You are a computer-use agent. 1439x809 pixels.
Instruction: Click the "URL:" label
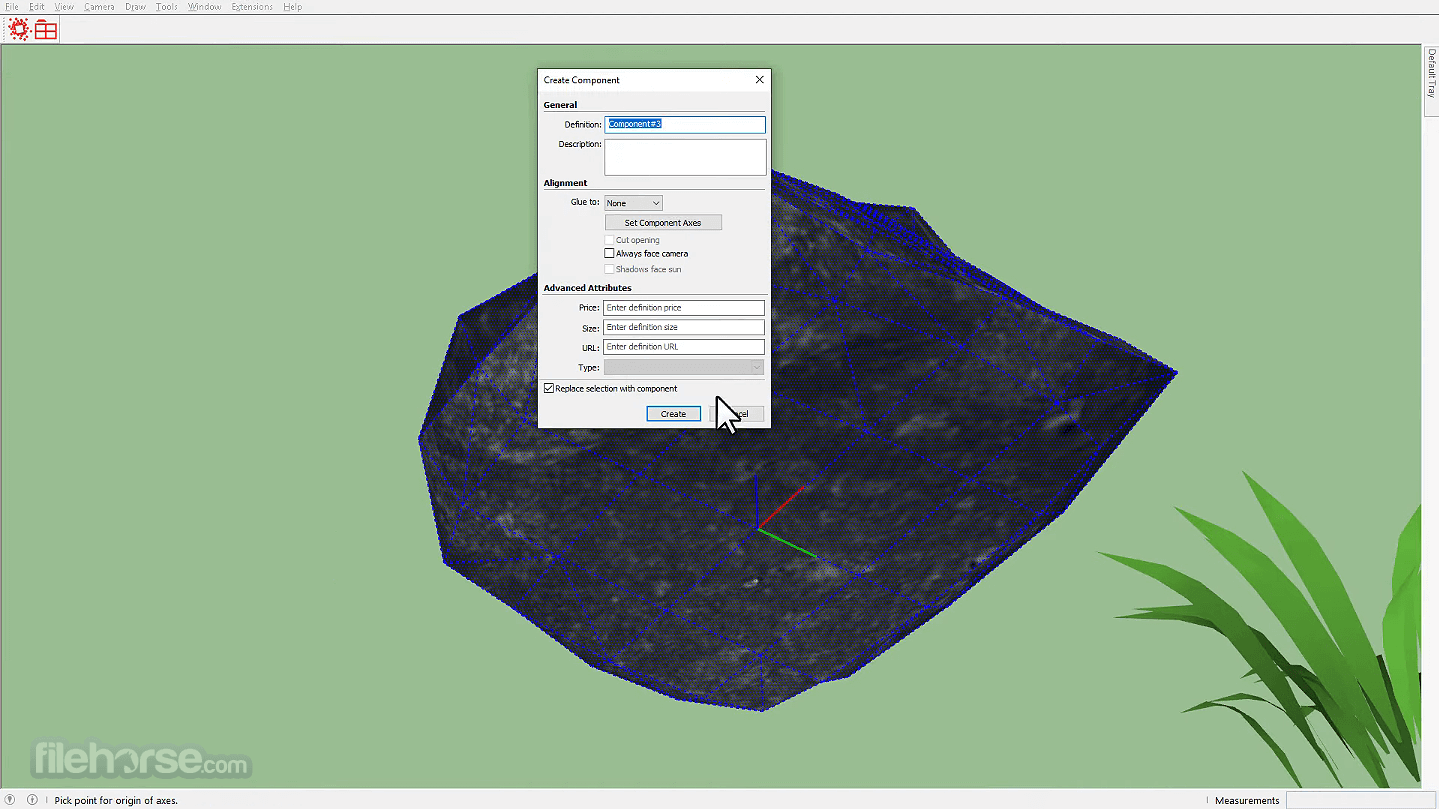(590, 347)
